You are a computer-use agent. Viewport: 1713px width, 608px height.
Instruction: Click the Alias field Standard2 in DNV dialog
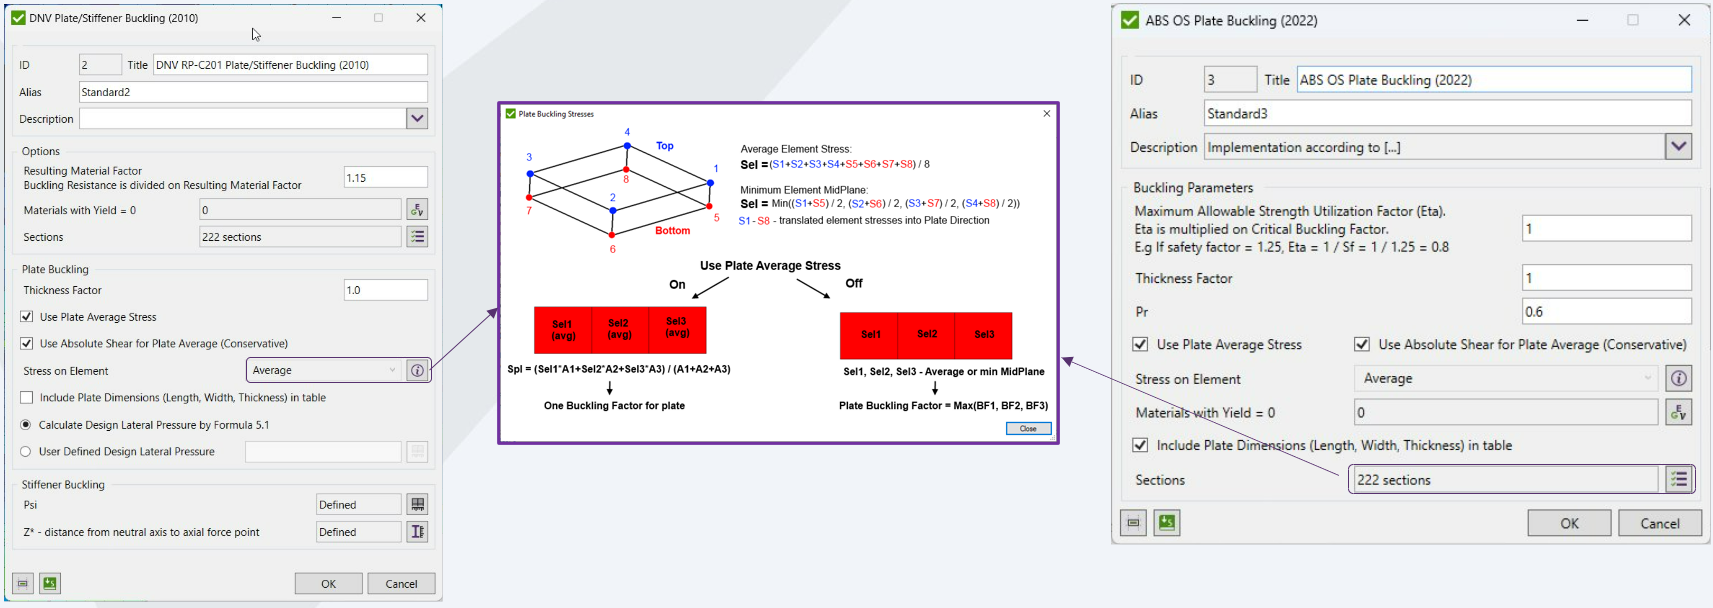(253, 92)
